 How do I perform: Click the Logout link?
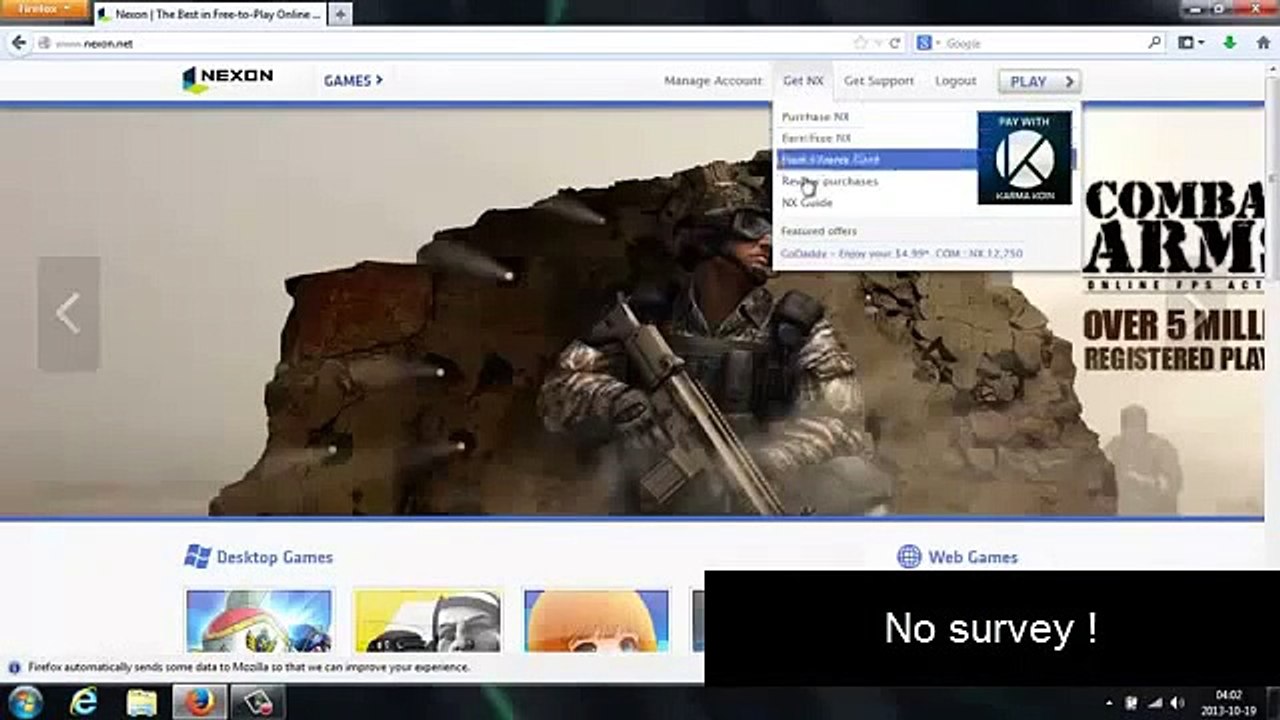pos(955,81)
